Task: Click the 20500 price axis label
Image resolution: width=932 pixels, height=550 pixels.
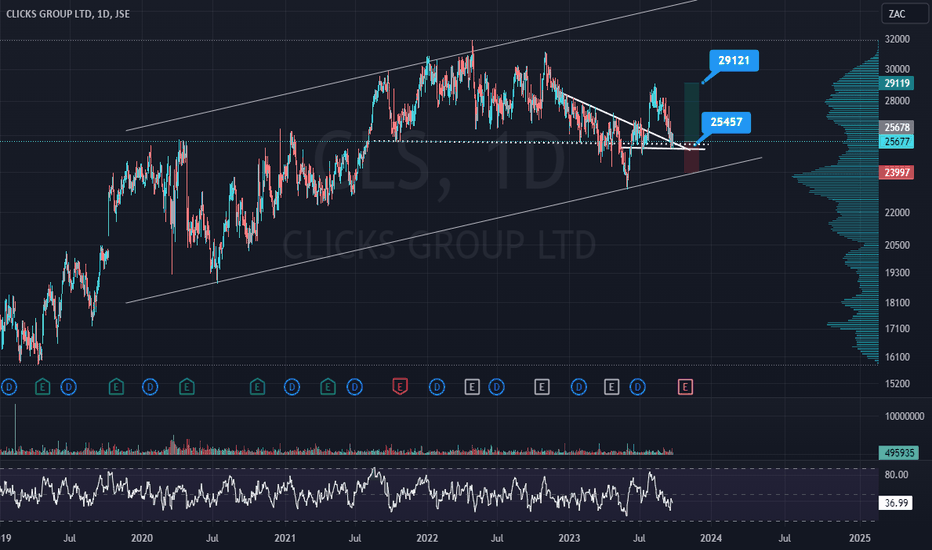Action: coord(897,245)
